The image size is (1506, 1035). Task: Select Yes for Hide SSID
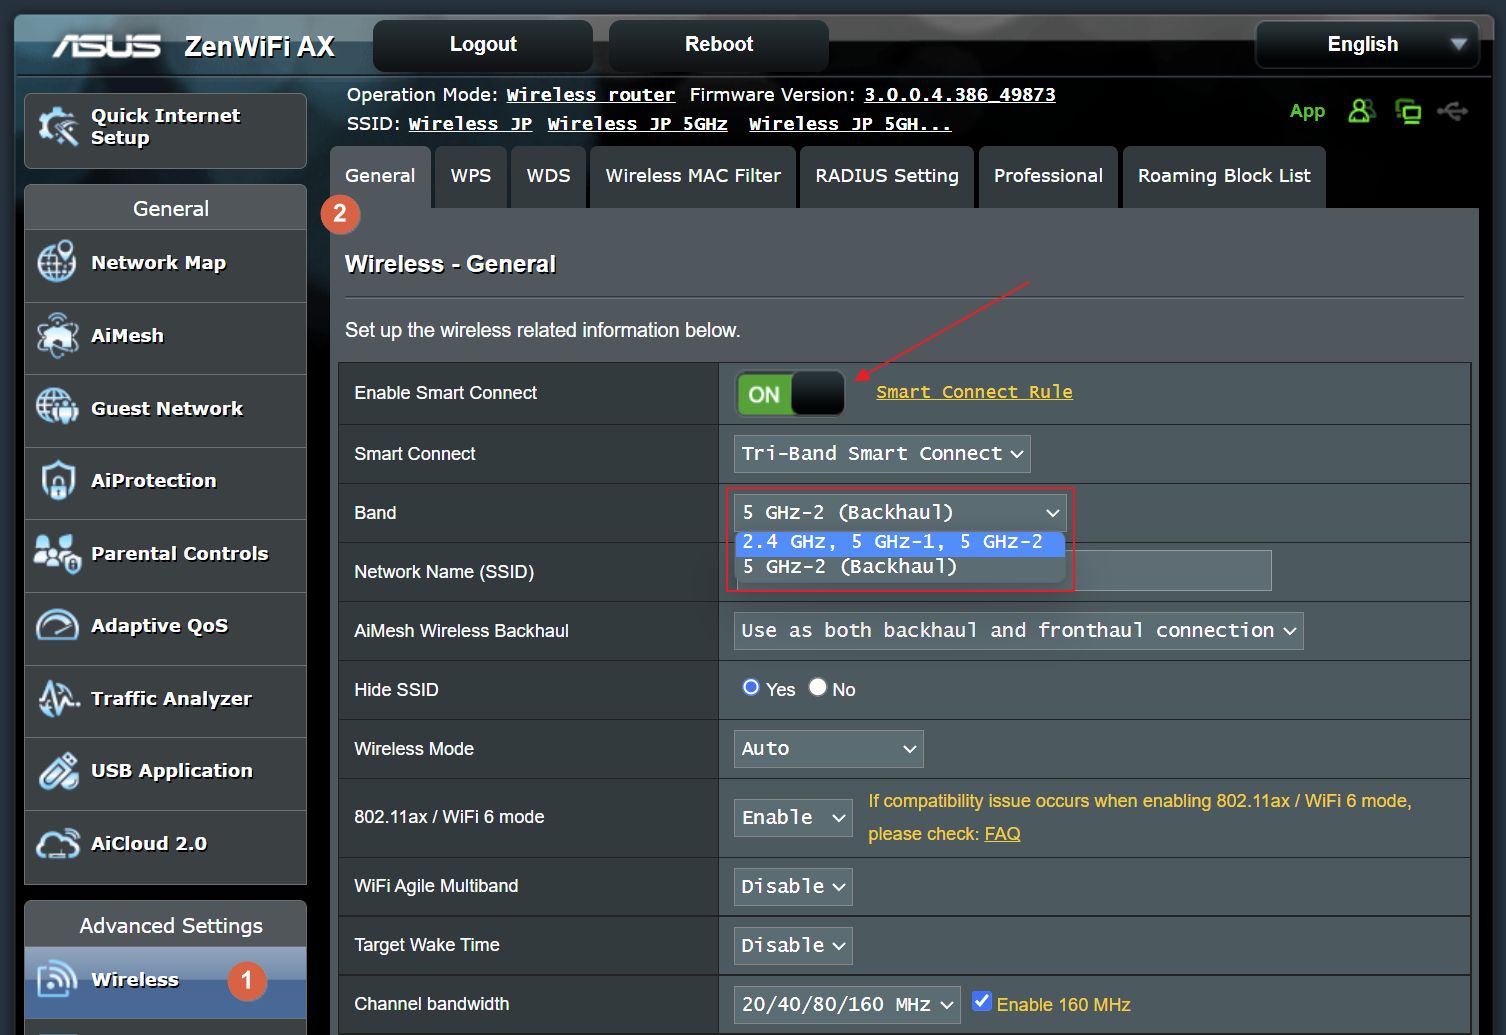[x=751, y=687]
